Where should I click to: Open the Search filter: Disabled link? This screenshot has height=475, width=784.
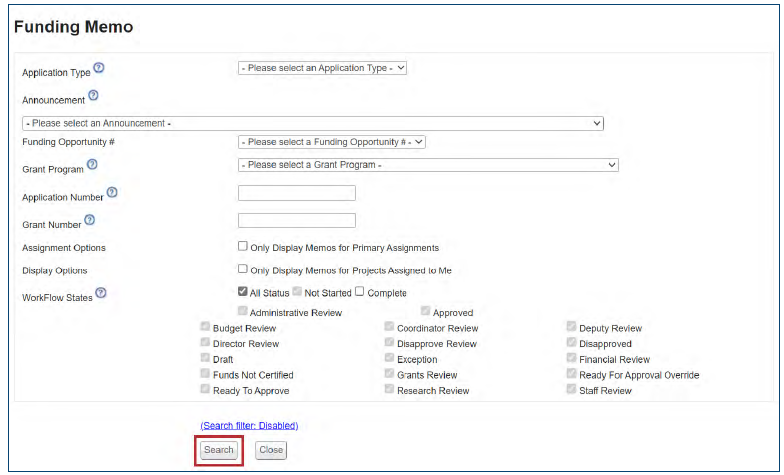click(x=249, y=426)
